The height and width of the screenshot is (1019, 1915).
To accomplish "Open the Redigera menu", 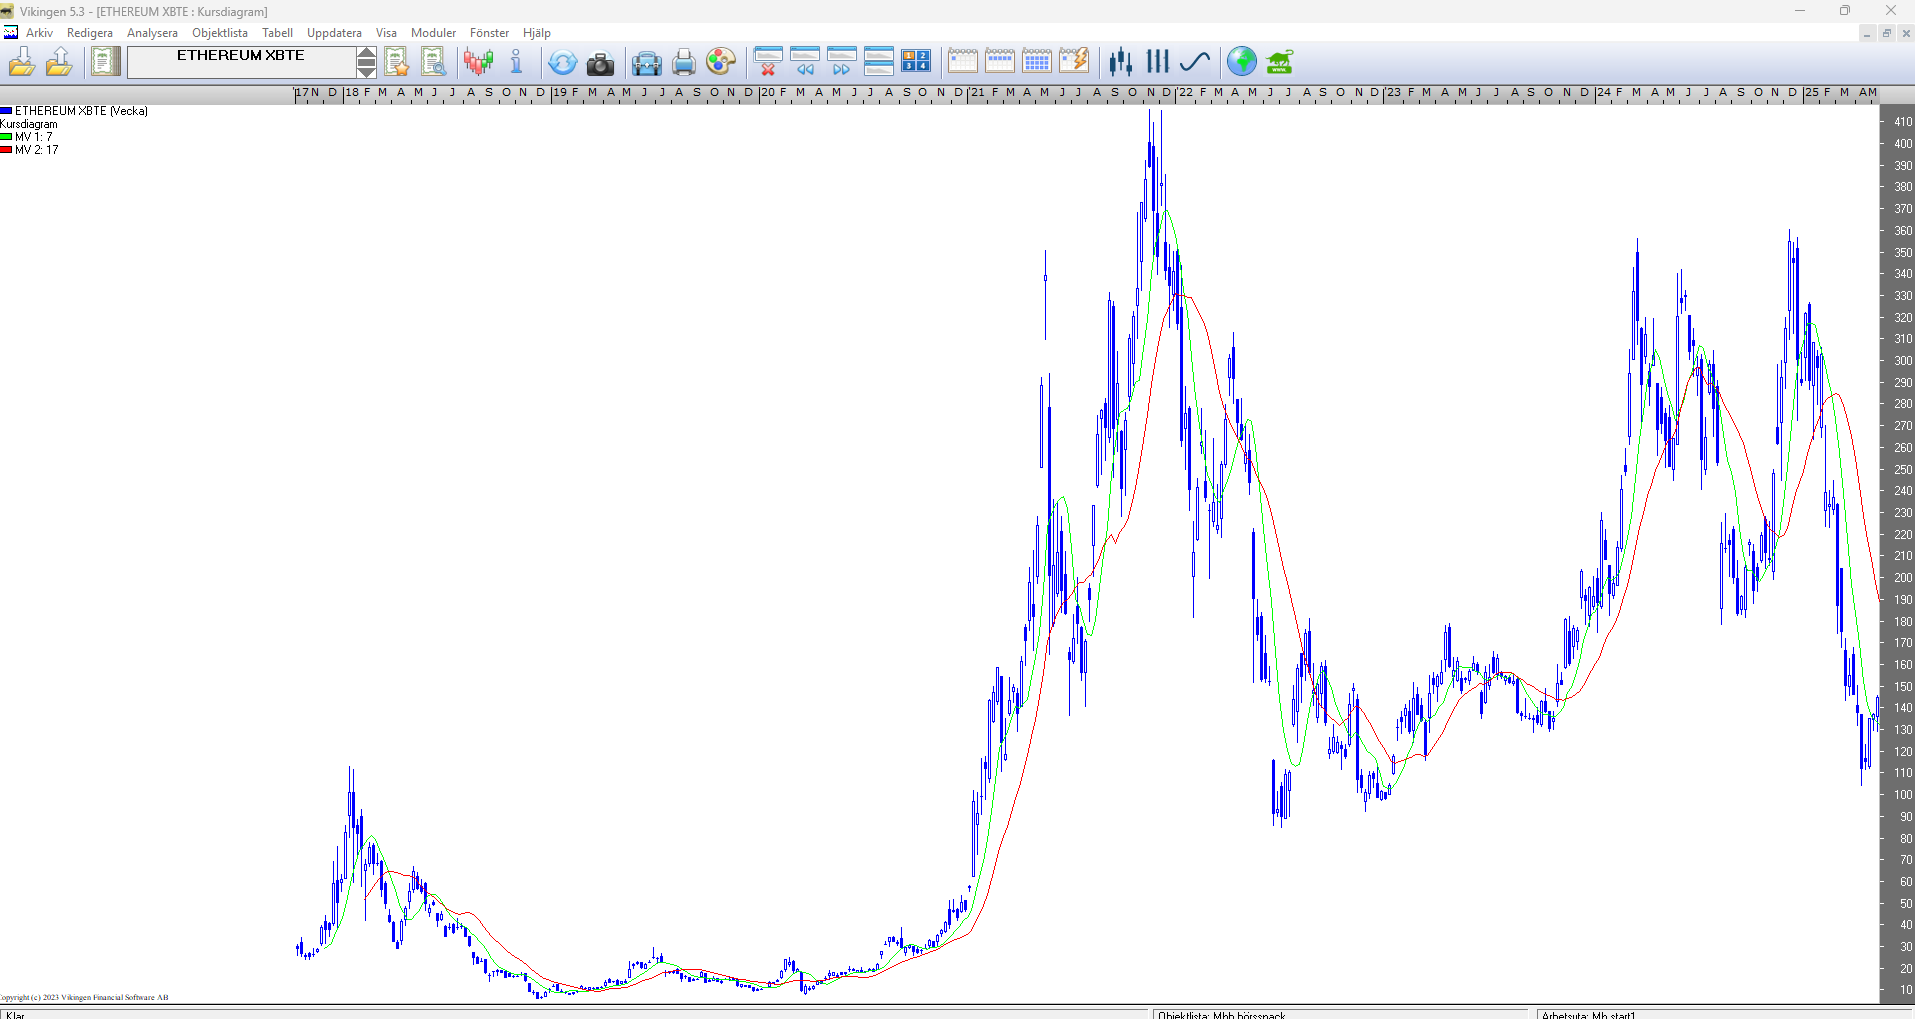I will (90, 33).
